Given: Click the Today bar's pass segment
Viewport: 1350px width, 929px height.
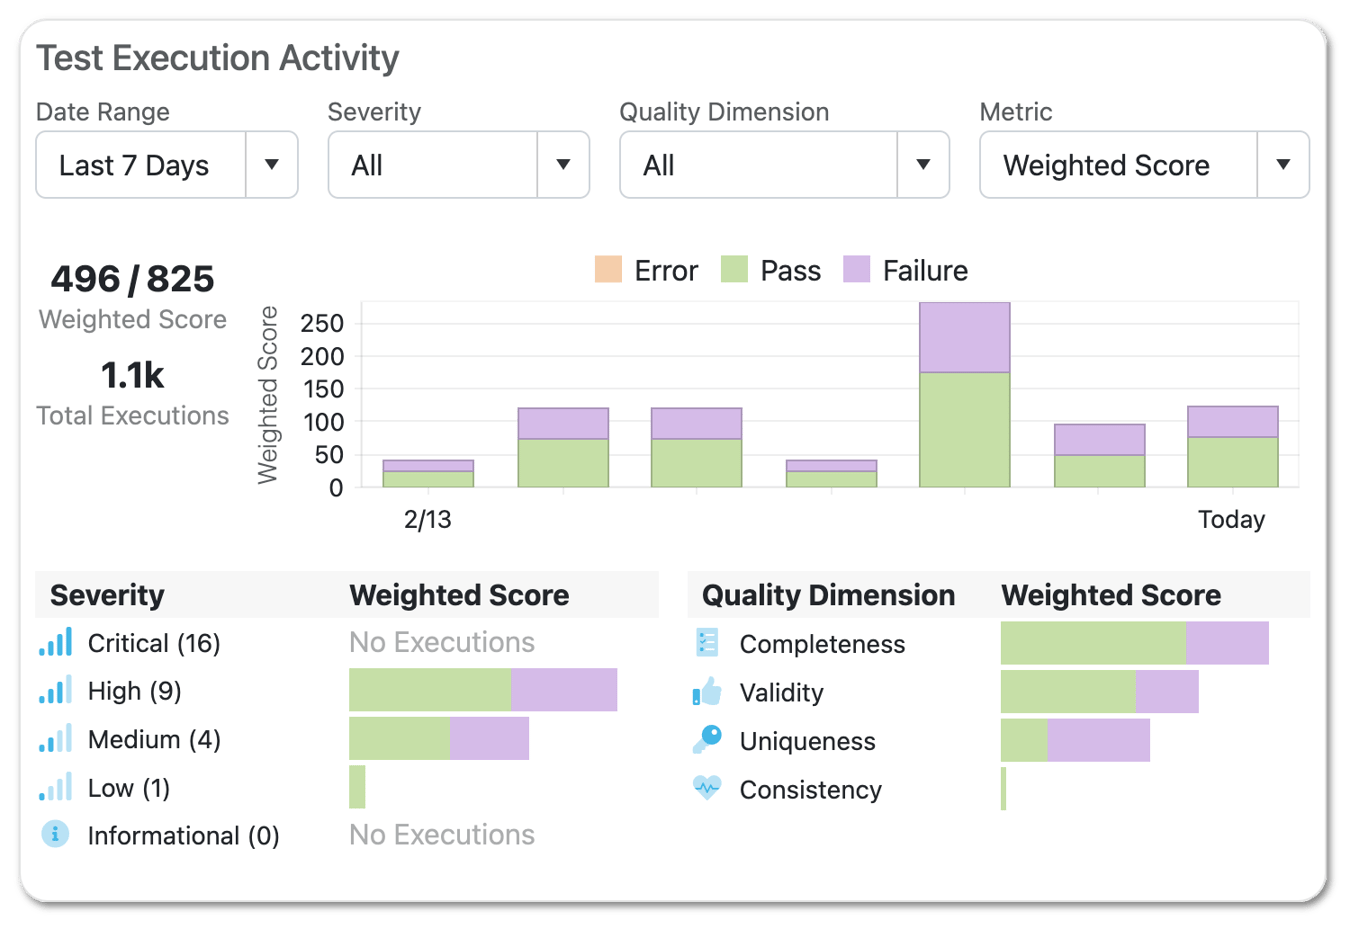Looking at the screenshot, I should coord(1233,462).
